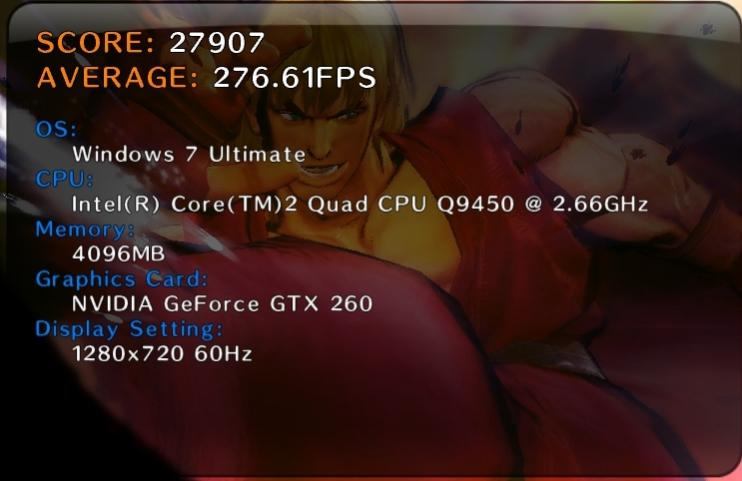This screenshot has width=742, height=481.
Task: Click the Q9450 model number
Action: point(475,204)
